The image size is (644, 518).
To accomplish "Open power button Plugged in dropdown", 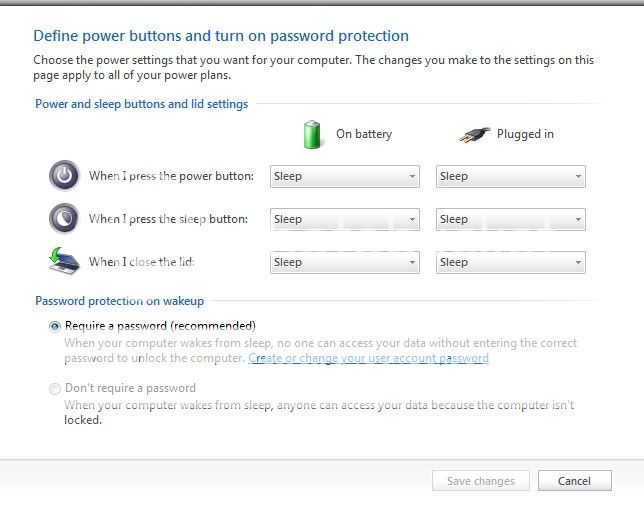I will (x=511, y=177).
